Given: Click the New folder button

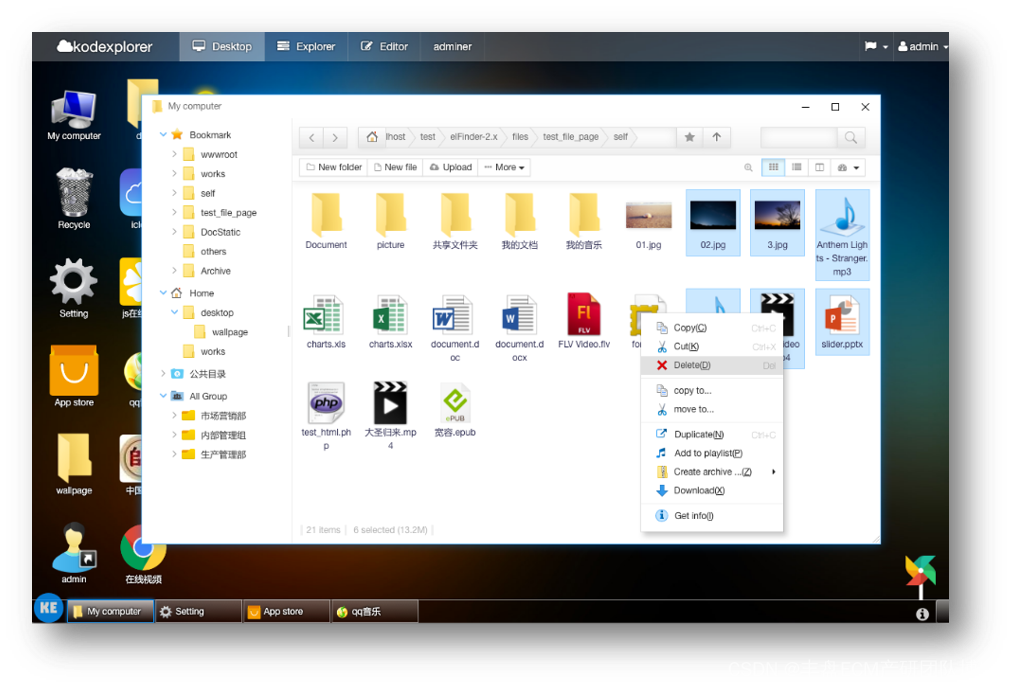Looking at the screenshot, I should [334, 168].
